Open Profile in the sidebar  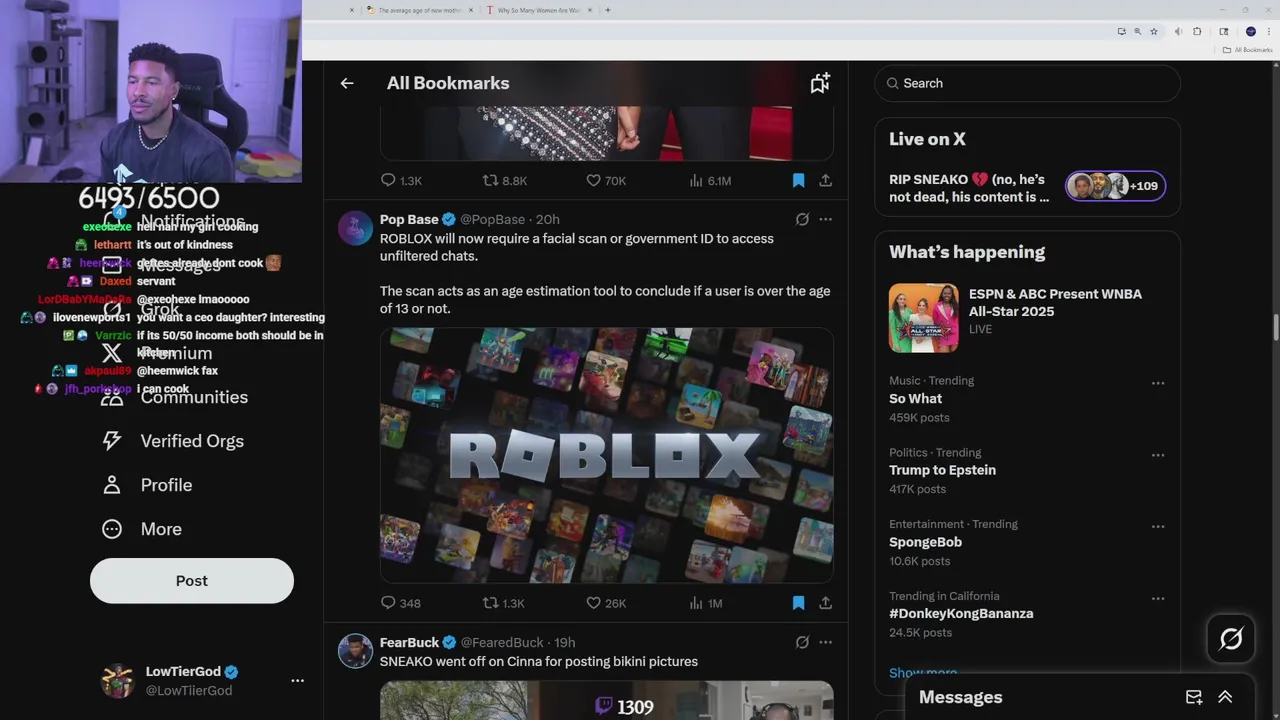147,485
